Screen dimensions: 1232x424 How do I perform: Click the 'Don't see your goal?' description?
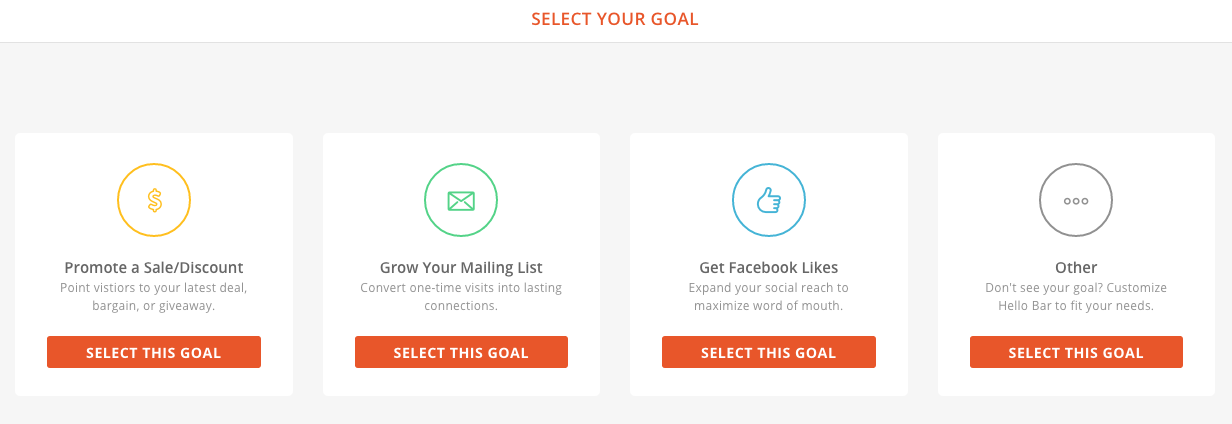pyautogui.click(x=1076, y=297)
